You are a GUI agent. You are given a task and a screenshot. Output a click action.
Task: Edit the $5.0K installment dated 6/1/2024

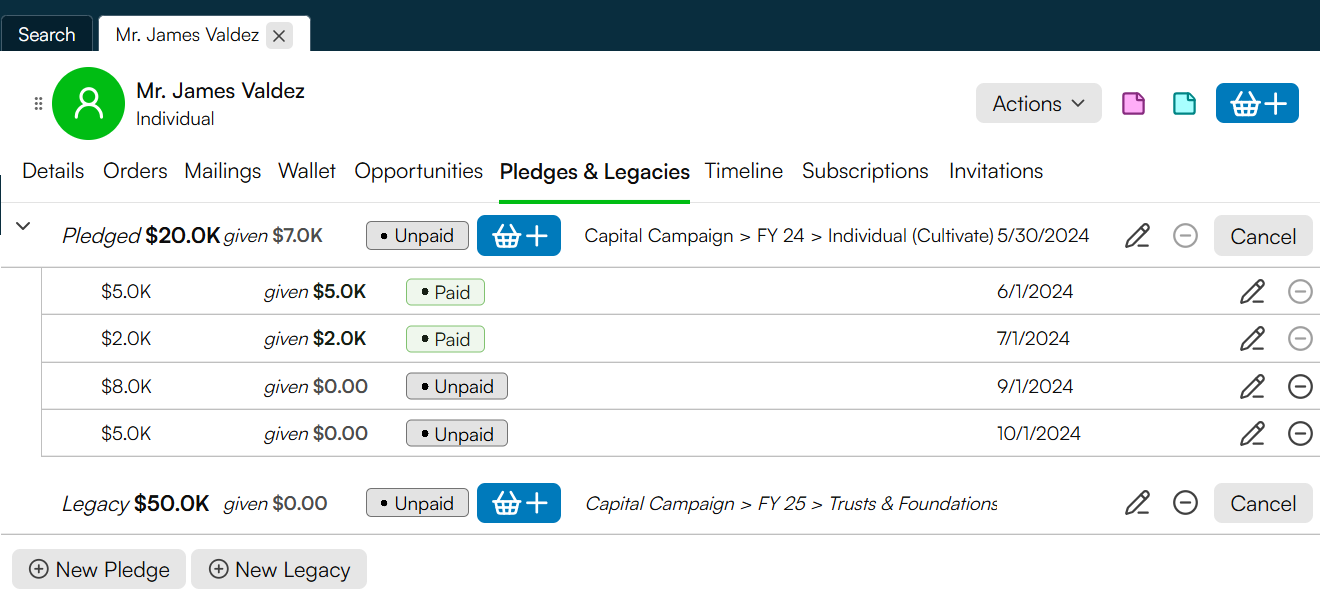coord(1252,292)
